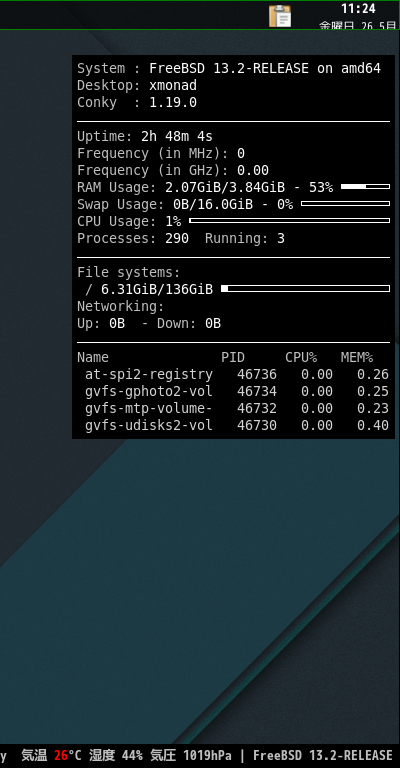Select the at-spi2-registry process row
Viewport: 400px width, 768px height.
pyautogui.click(x=237, y=375)
